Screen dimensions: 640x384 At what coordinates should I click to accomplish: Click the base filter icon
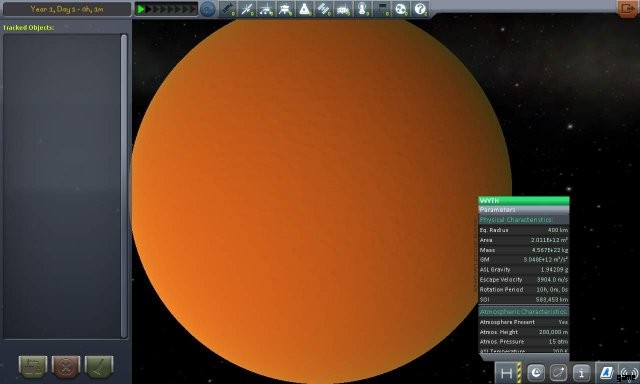click(343, 9)
